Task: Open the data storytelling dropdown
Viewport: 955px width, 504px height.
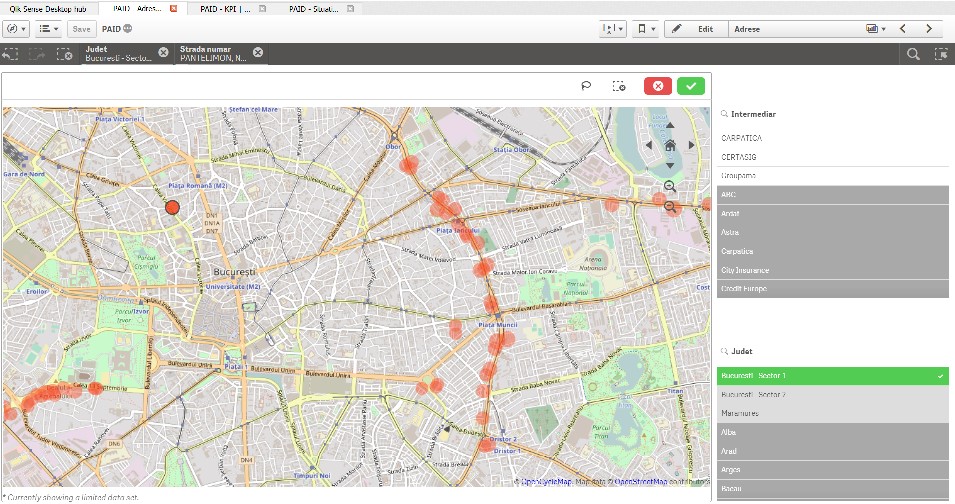Action: click(x=612, y=29)
